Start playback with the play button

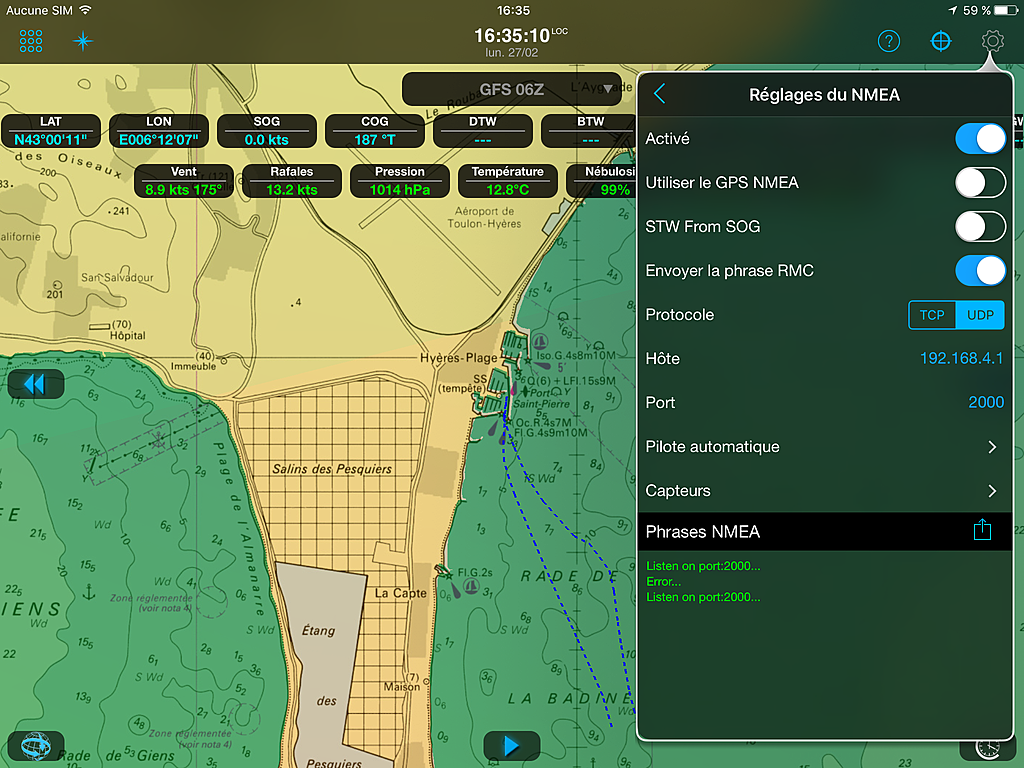coord(511,745)
